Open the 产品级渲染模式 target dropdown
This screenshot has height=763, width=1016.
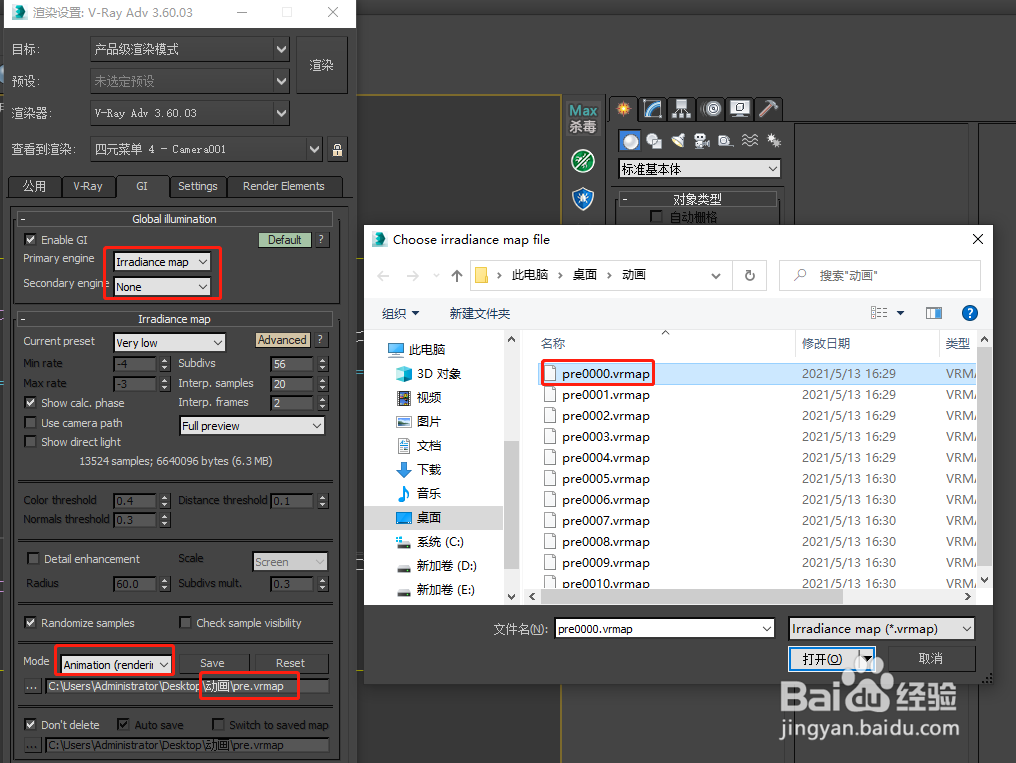(190, 49)
